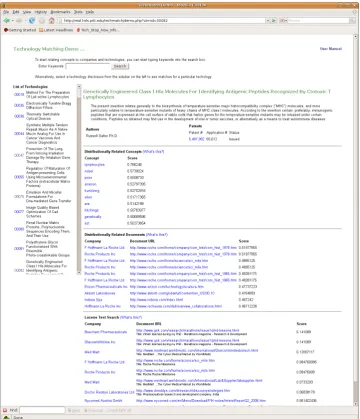
Task: Select technology 0081 Polyethylene Glycol
Action: coord(19,249)
